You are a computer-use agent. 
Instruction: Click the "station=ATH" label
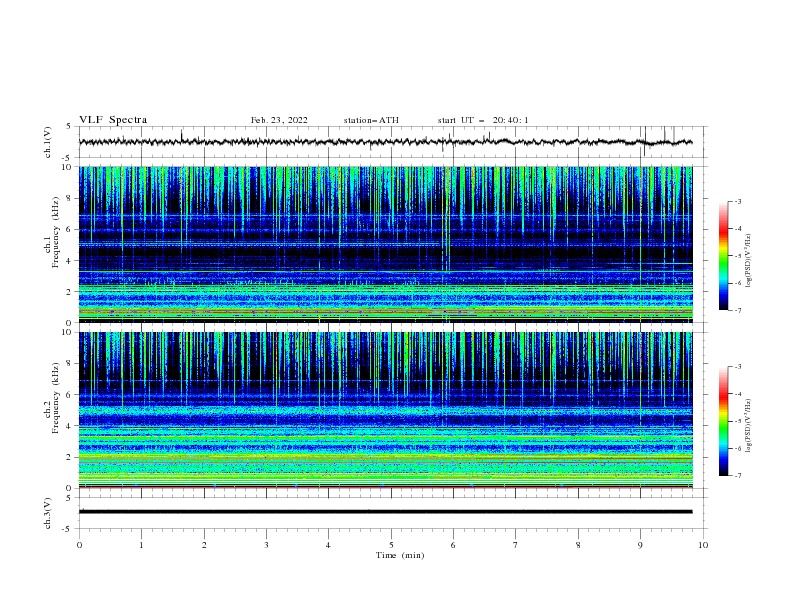(371, 120)
